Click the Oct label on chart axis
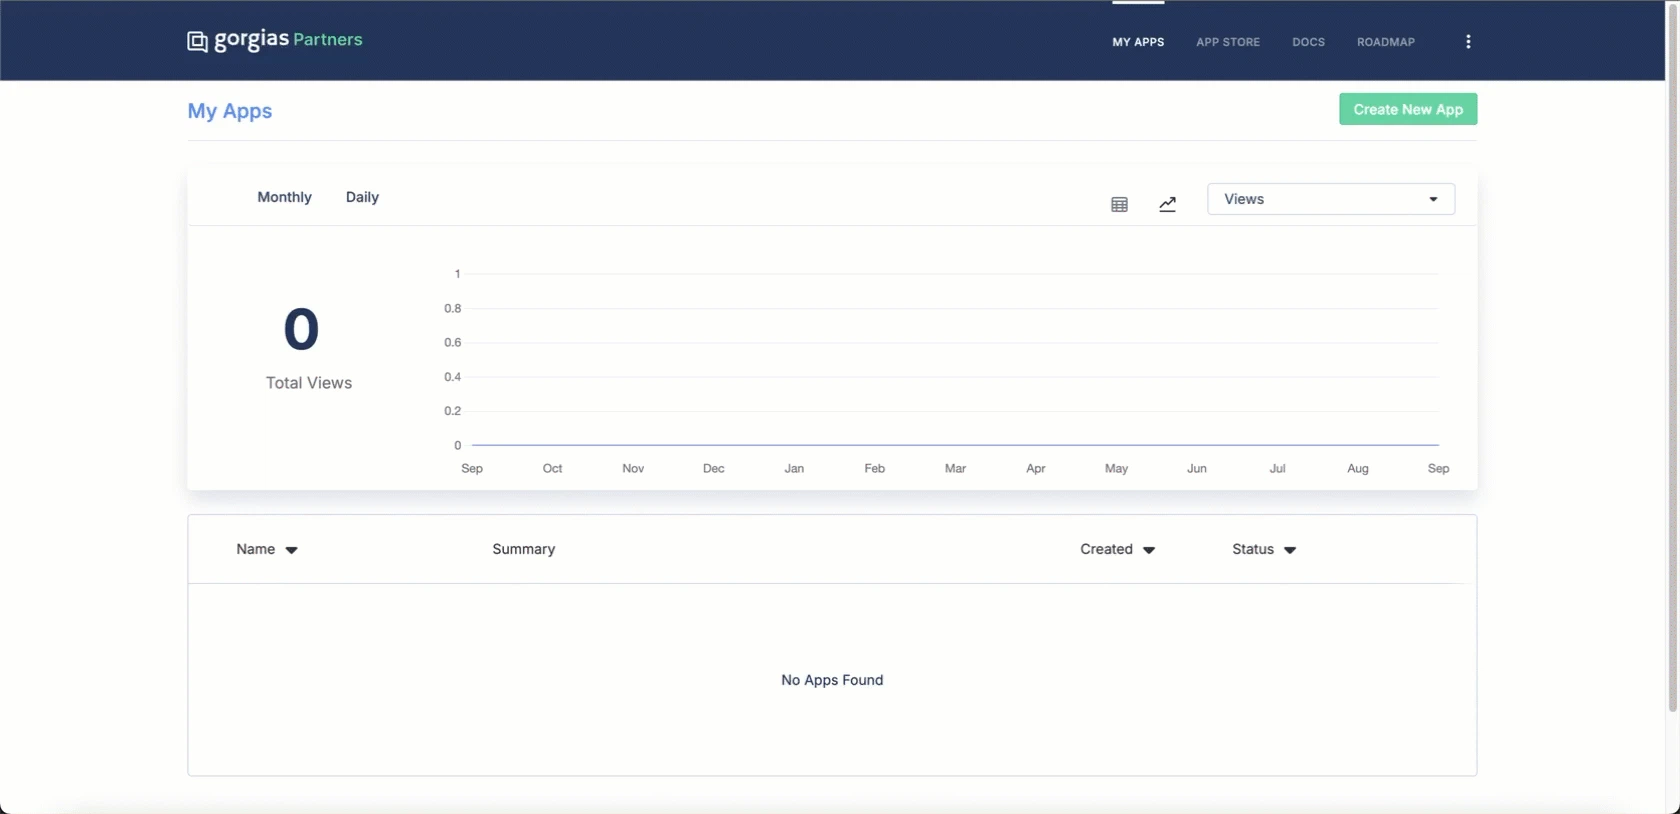Screen dimensions: 1680x814 click(552, 468)
